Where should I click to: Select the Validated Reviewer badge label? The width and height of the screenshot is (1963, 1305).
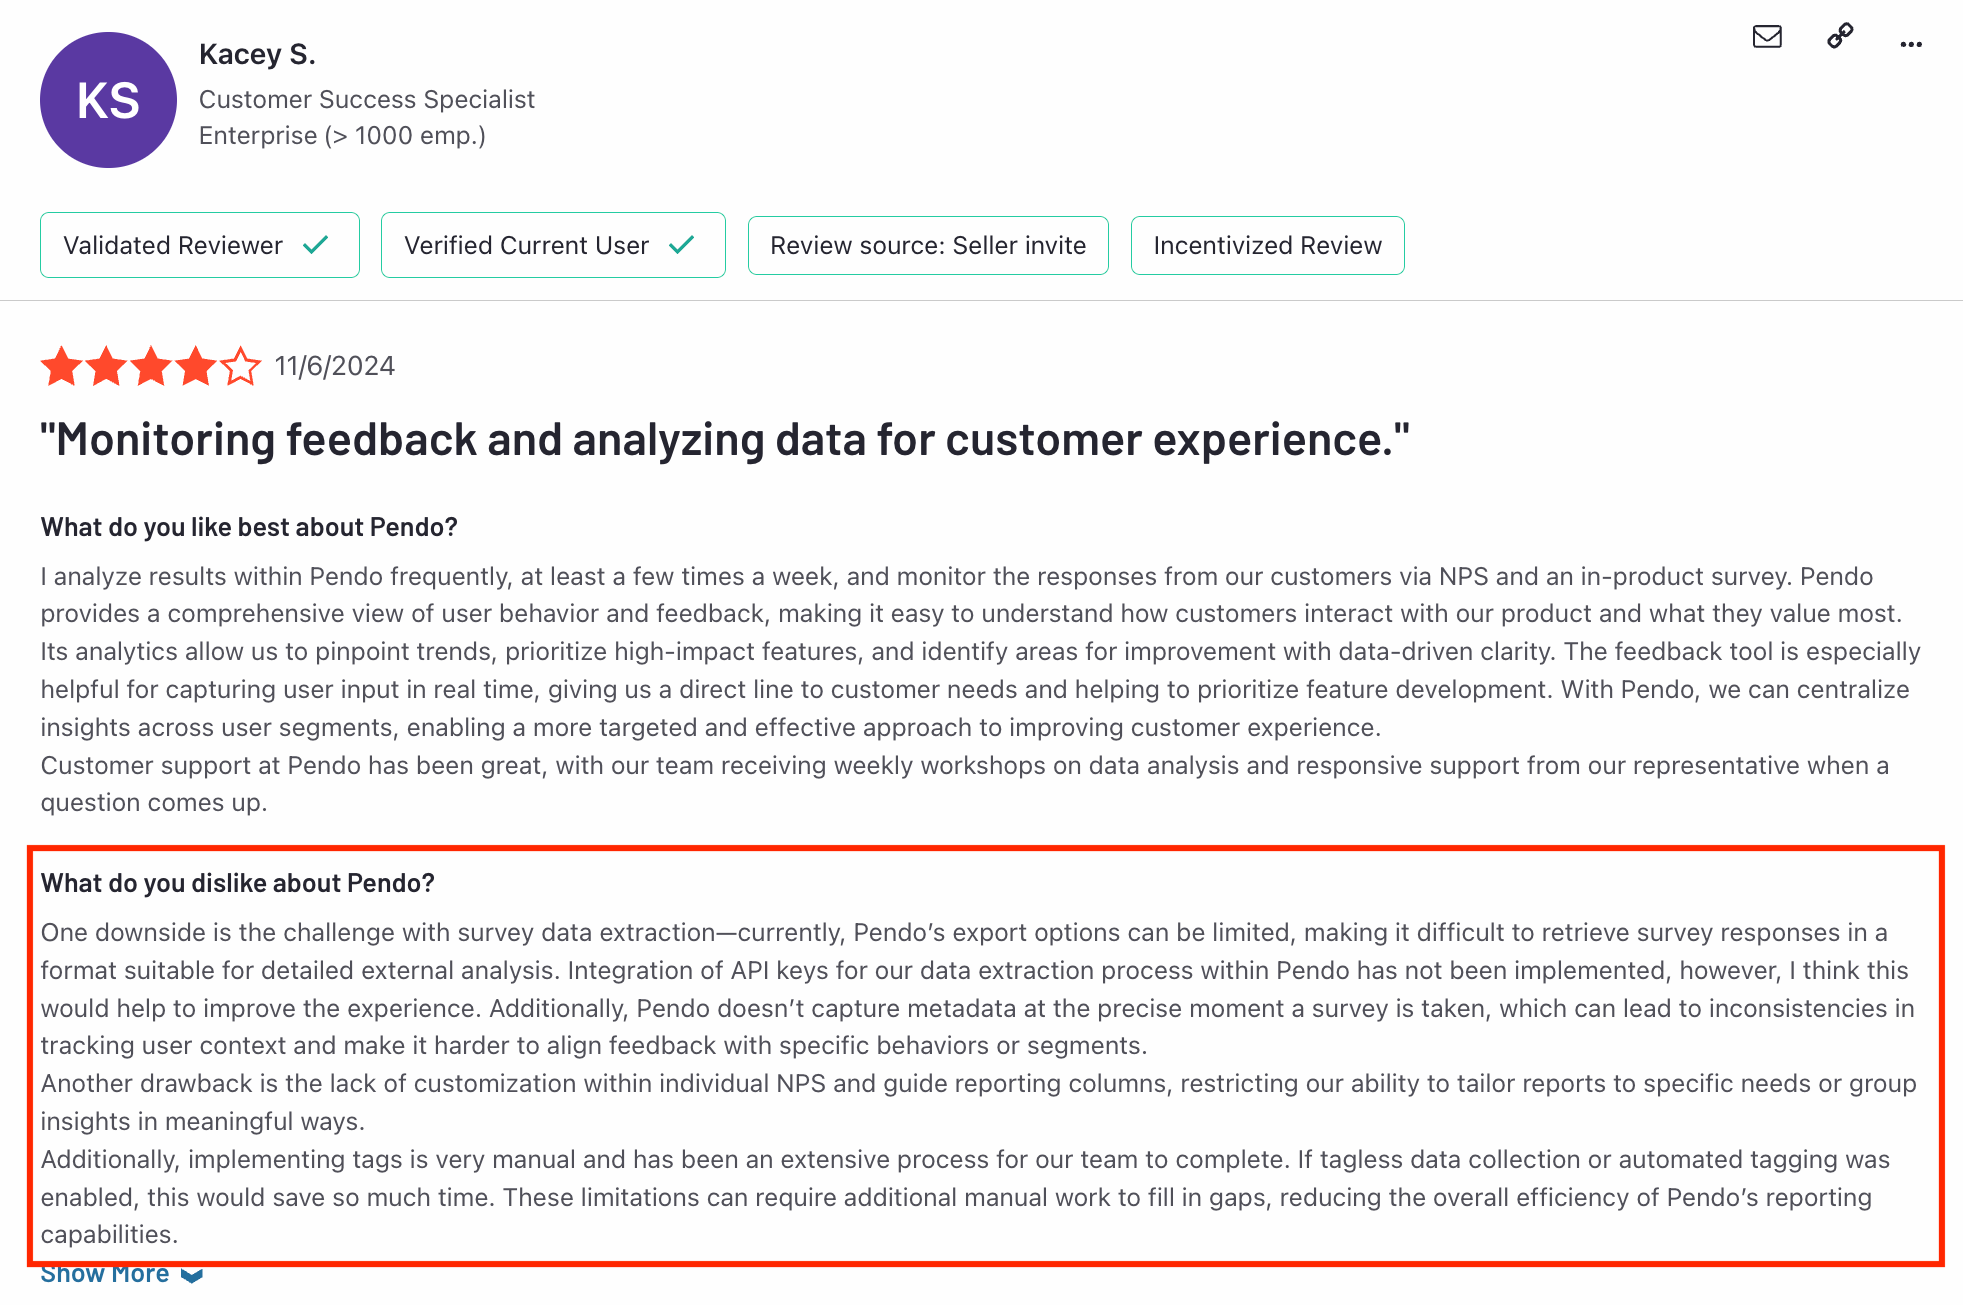pyautogui.click(x=173, y=245)
